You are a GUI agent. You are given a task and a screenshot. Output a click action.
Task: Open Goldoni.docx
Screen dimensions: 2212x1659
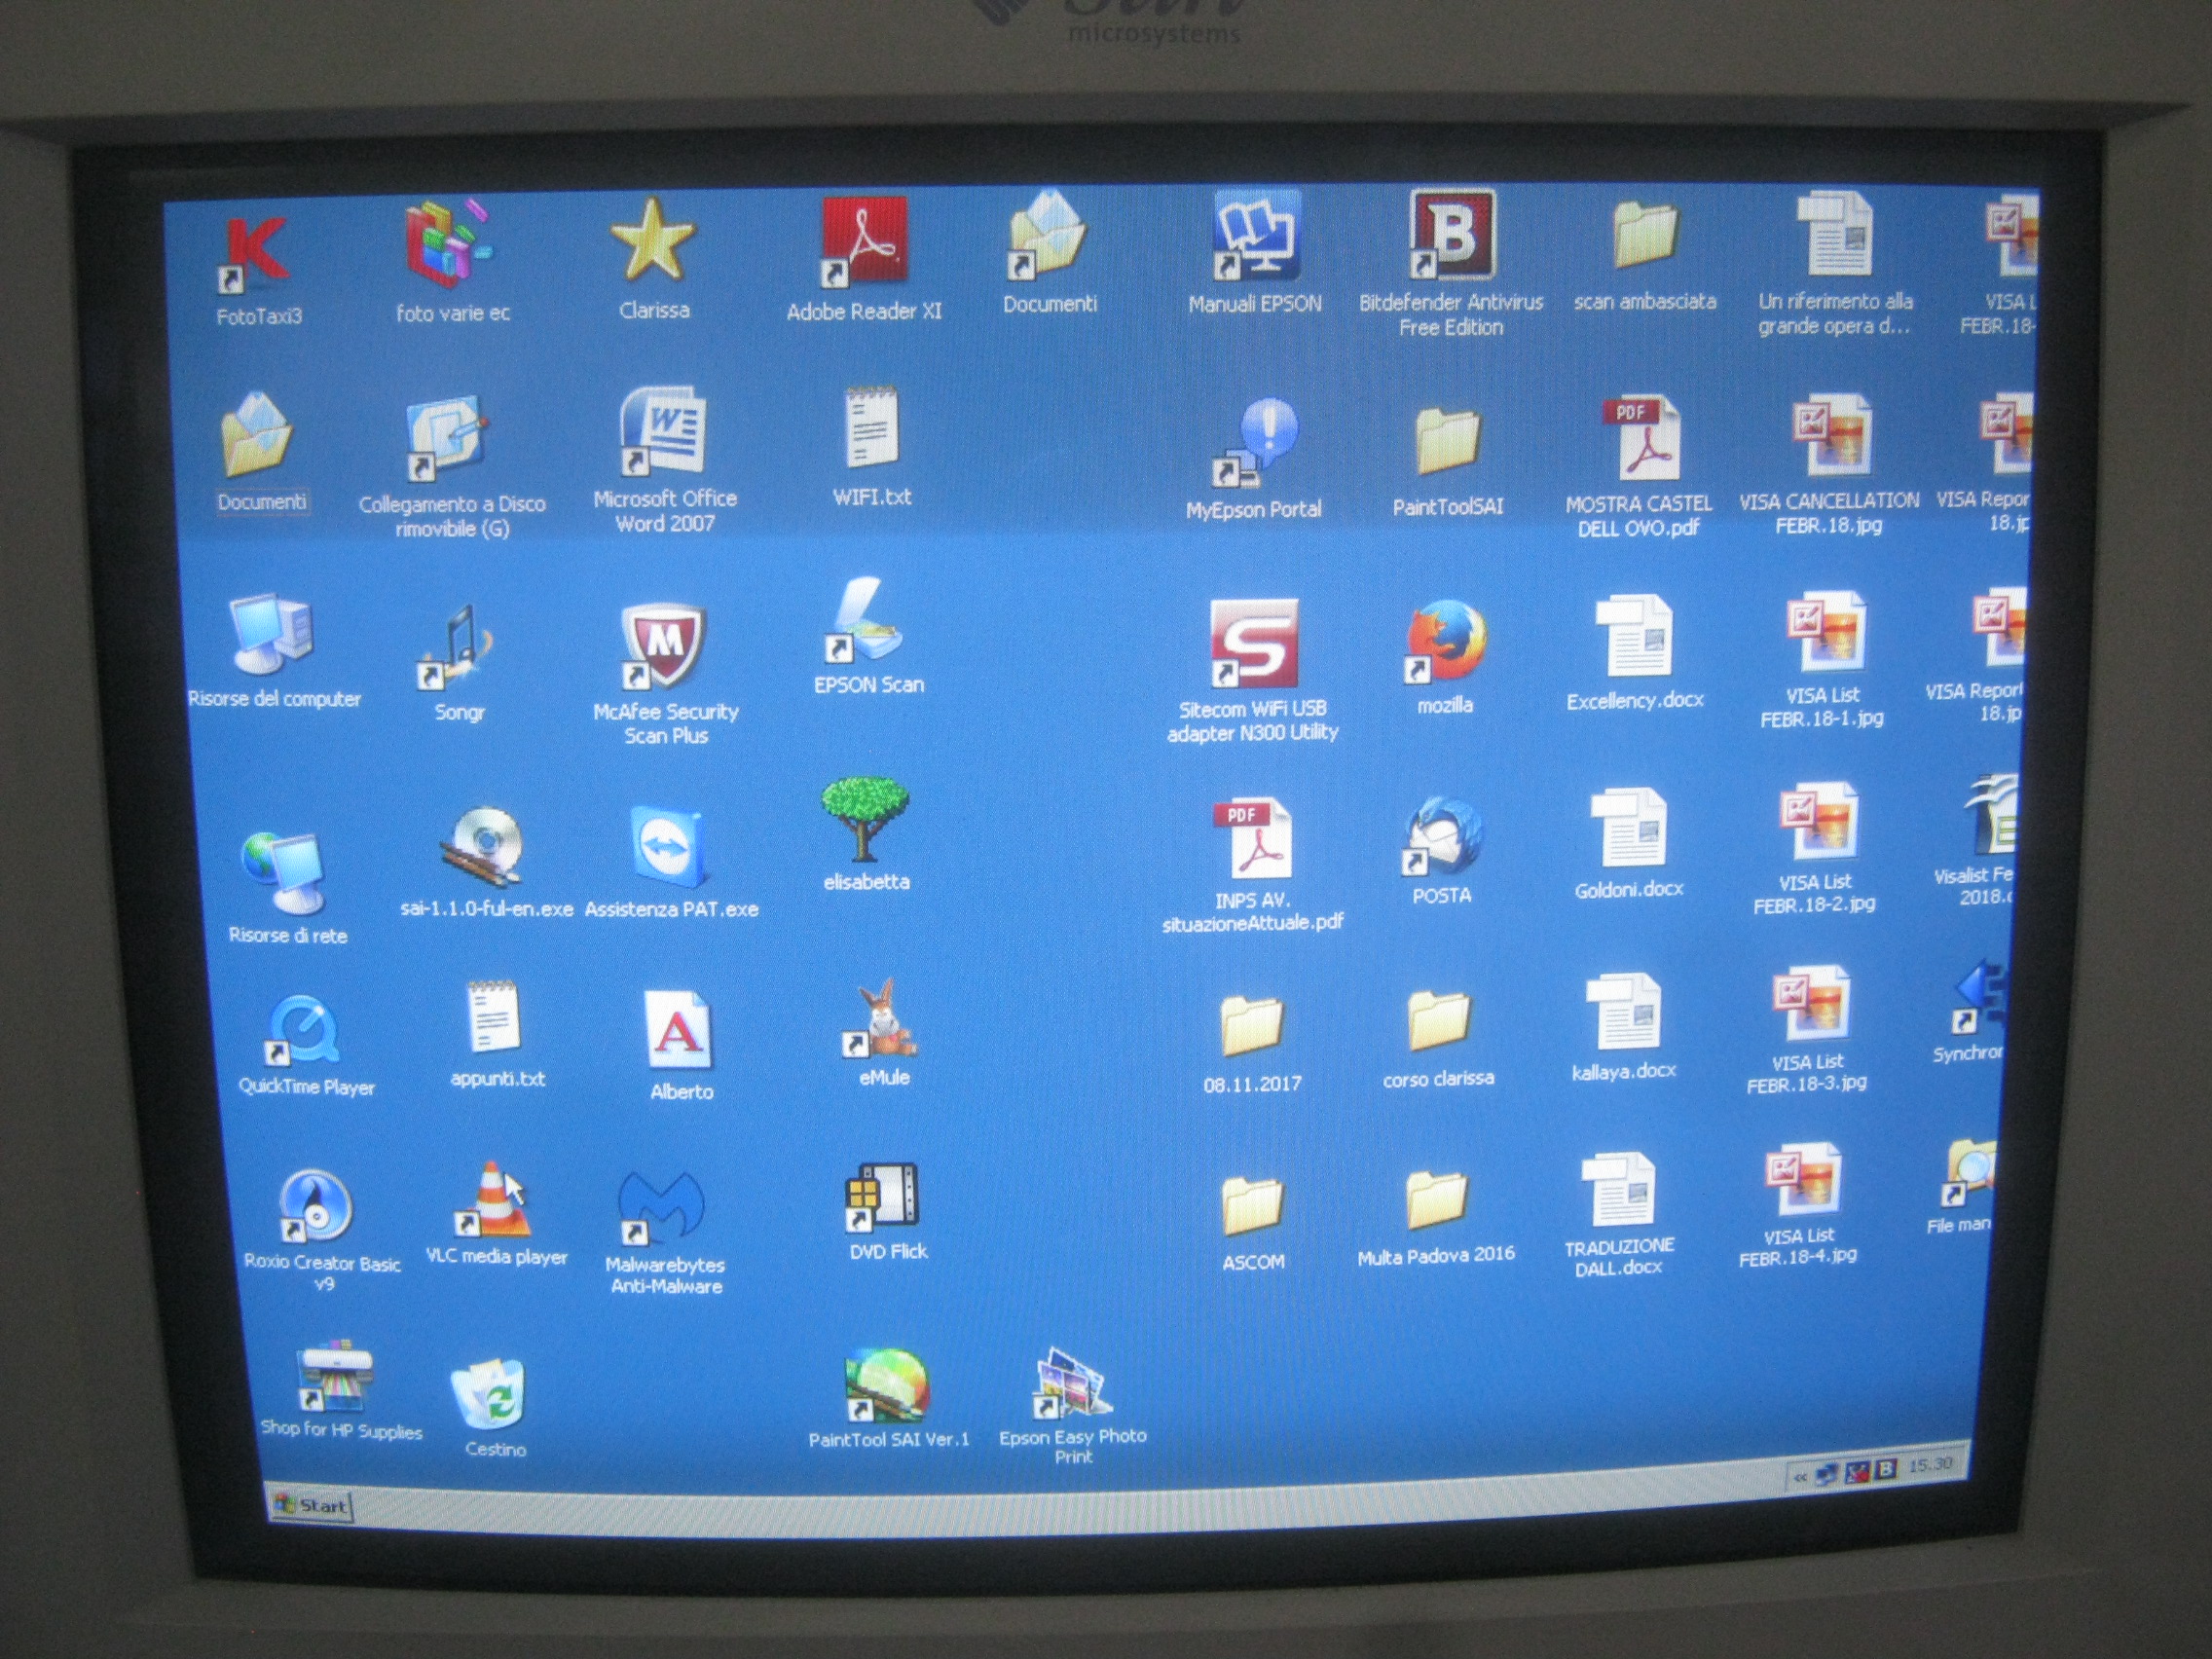coord(1628,828)
